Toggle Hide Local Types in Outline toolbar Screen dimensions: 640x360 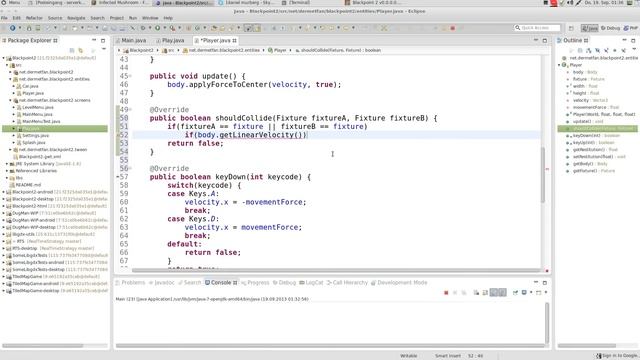(x=624, y=50)
